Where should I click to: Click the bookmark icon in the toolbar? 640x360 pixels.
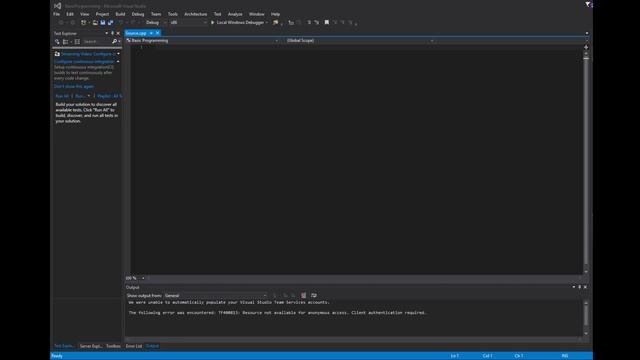327,22
